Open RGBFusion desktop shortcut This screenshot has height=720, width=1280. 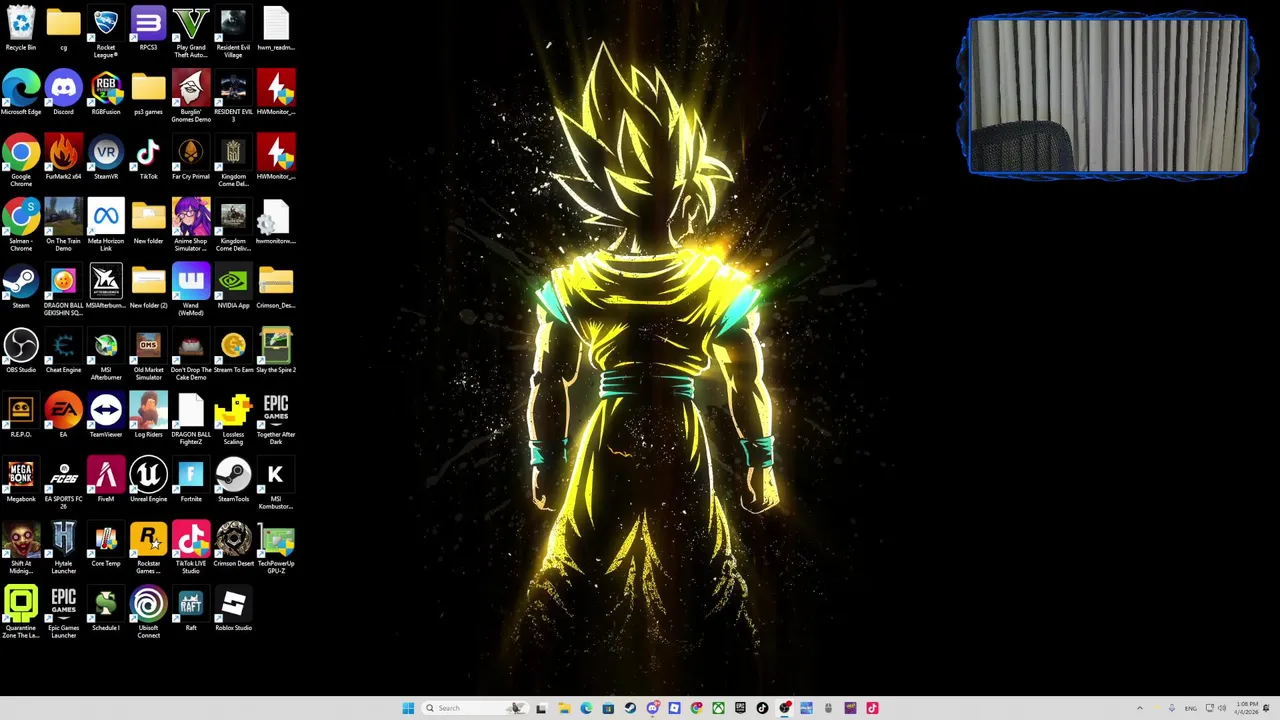106,93
